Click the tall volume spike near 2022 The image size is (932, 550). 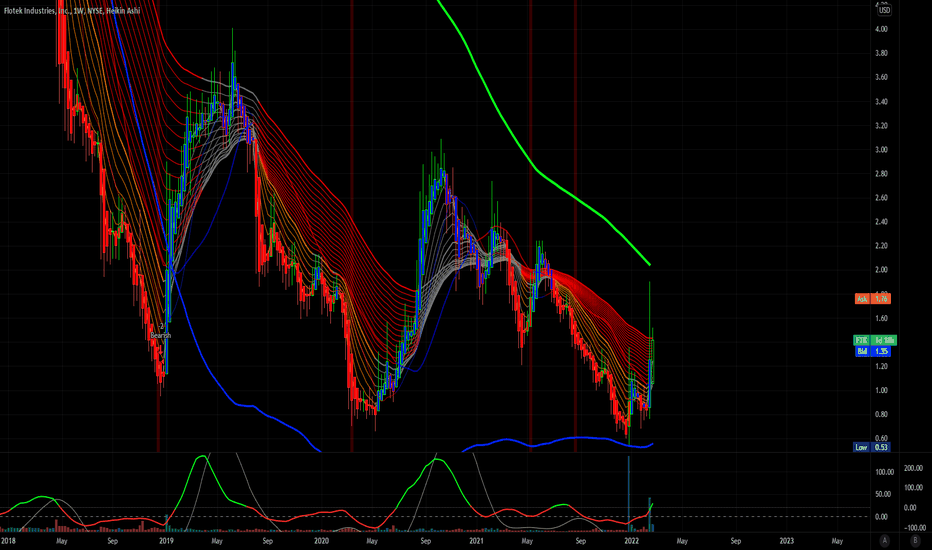point(629,494)
